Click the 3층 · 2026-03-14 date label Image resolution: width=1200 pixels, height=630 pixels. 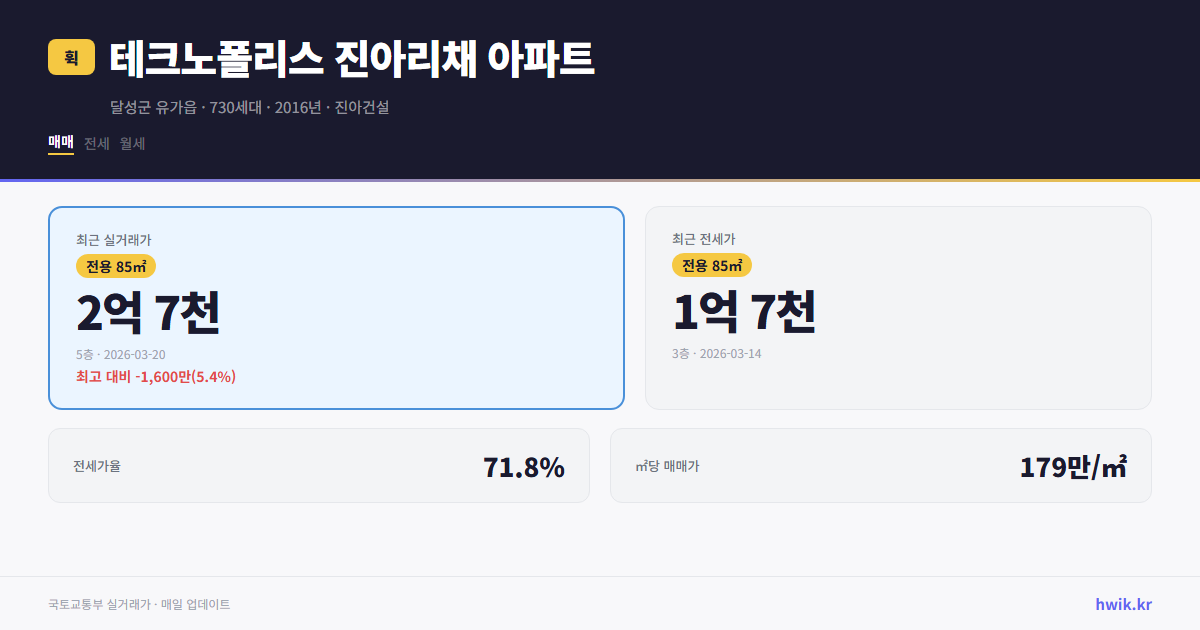pyautogui.click(x=718, y=353)
